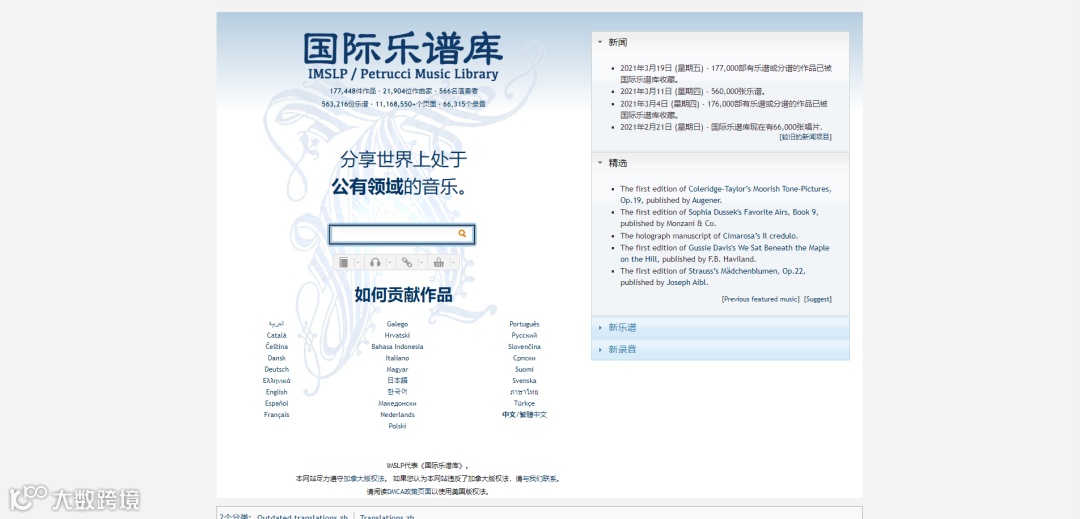Click the chain link icon button
The height and width of the screenshot is (519, 1080).
pyautogui.click(x=407, y=262)
